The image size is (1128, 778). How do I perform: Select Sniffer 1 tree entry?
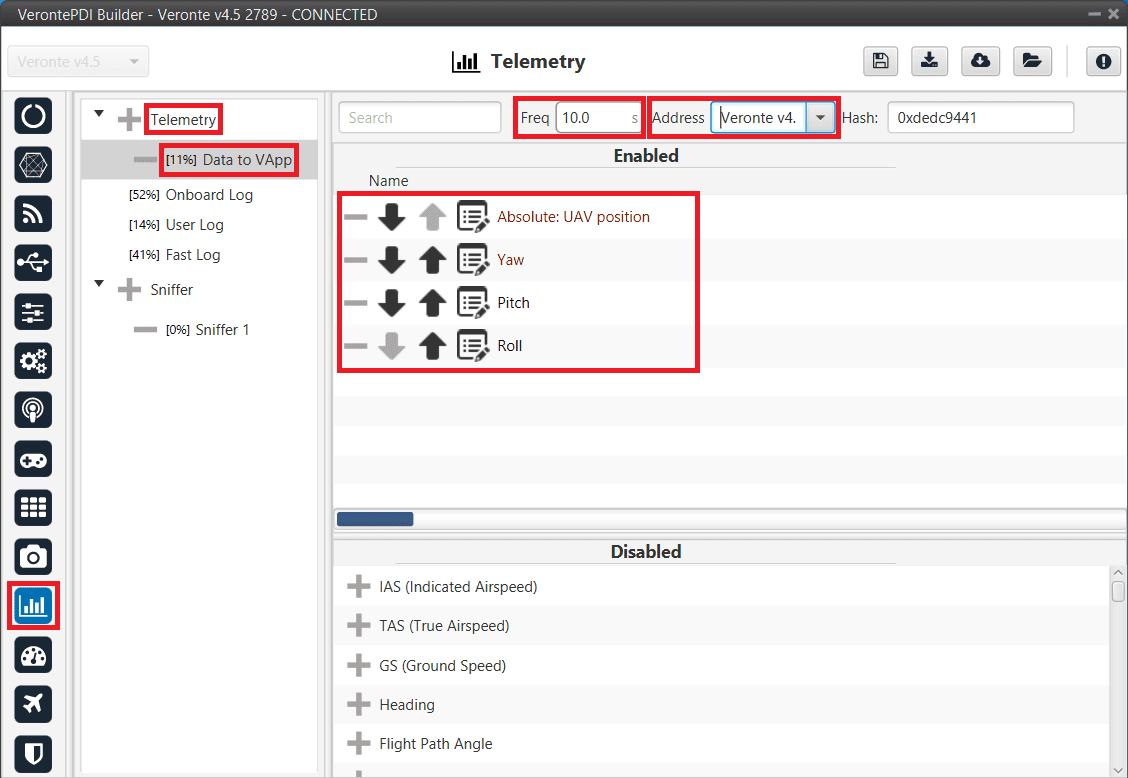[222, 330]
